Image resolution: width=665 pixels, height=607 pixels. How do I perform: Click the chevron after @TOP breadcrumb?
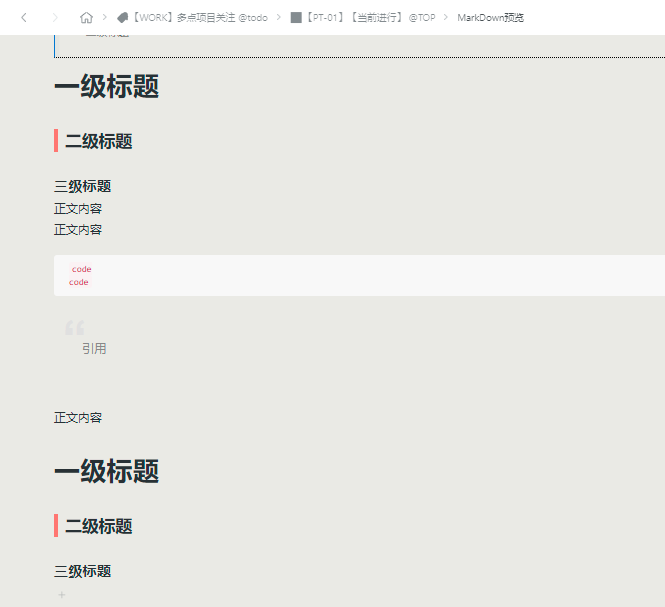coord(446,17)
